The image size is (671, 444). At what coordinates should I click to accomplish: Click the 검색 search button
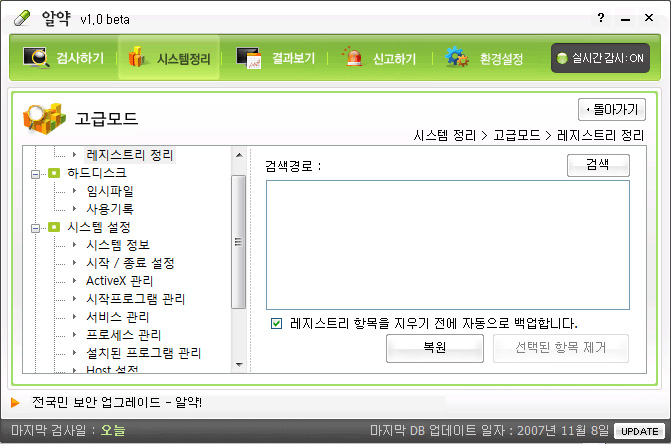coord(598,165)
